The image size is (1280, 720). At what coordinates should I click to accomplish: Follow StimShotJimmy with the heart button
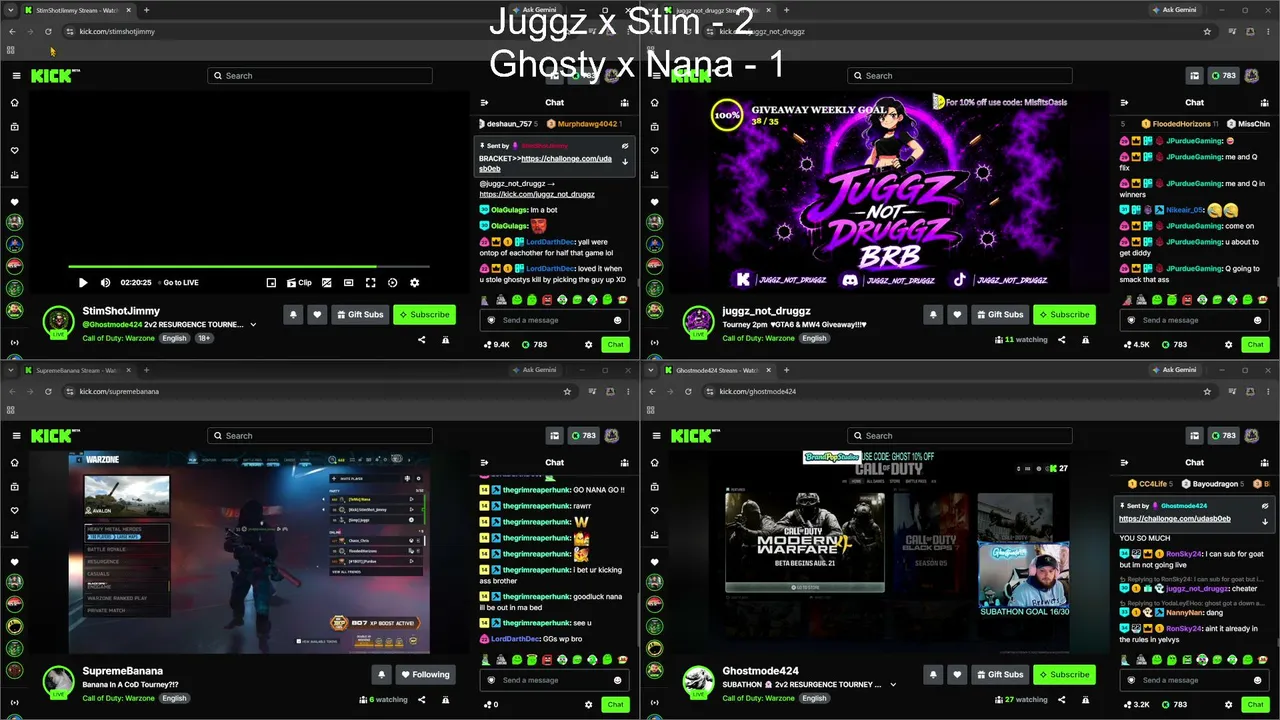point(317,315)
